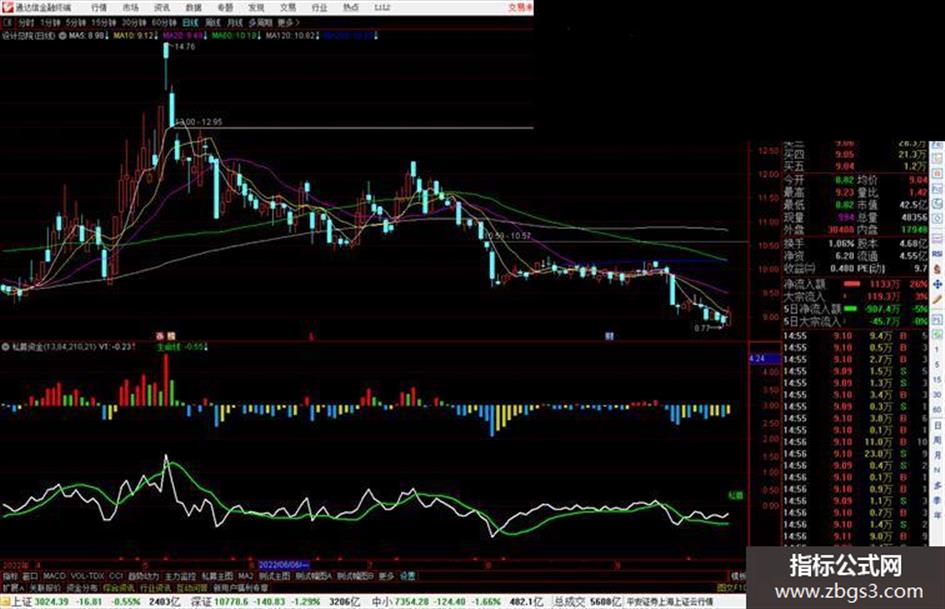945x609 pixels.
Task: Click the 深证 index in status bar
Action: 201,602
